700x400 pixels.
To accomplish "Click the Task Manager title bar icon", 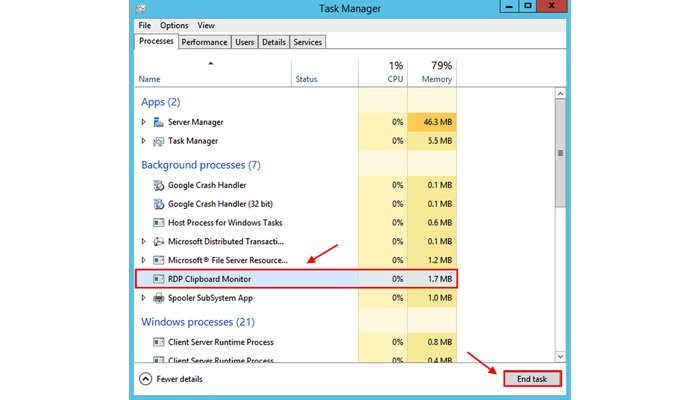I will pyautogui.click(x=141, y=8).
